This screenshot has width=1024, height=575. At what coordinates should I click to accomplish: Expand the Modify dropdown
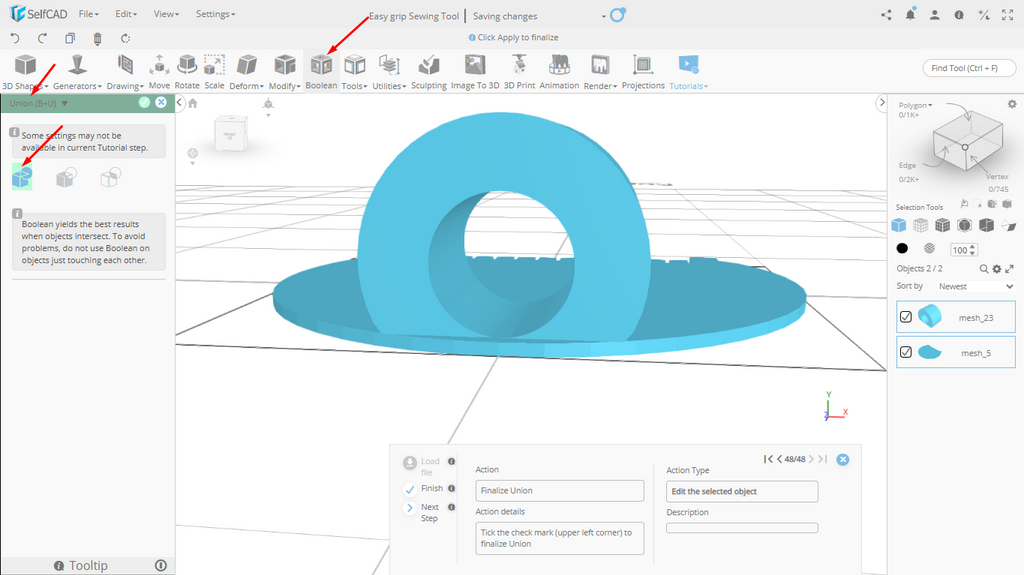point(285,72)
